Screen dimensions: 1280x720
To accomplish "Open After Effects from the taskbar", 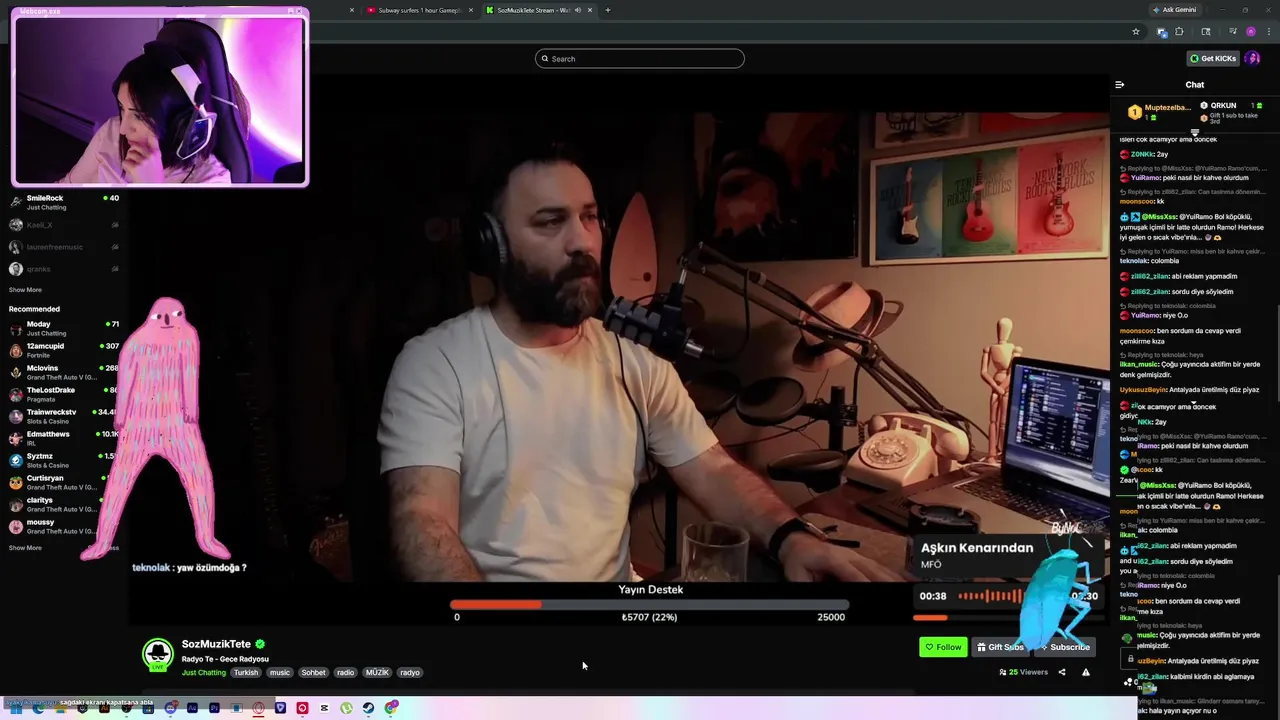I will point(192,708).
